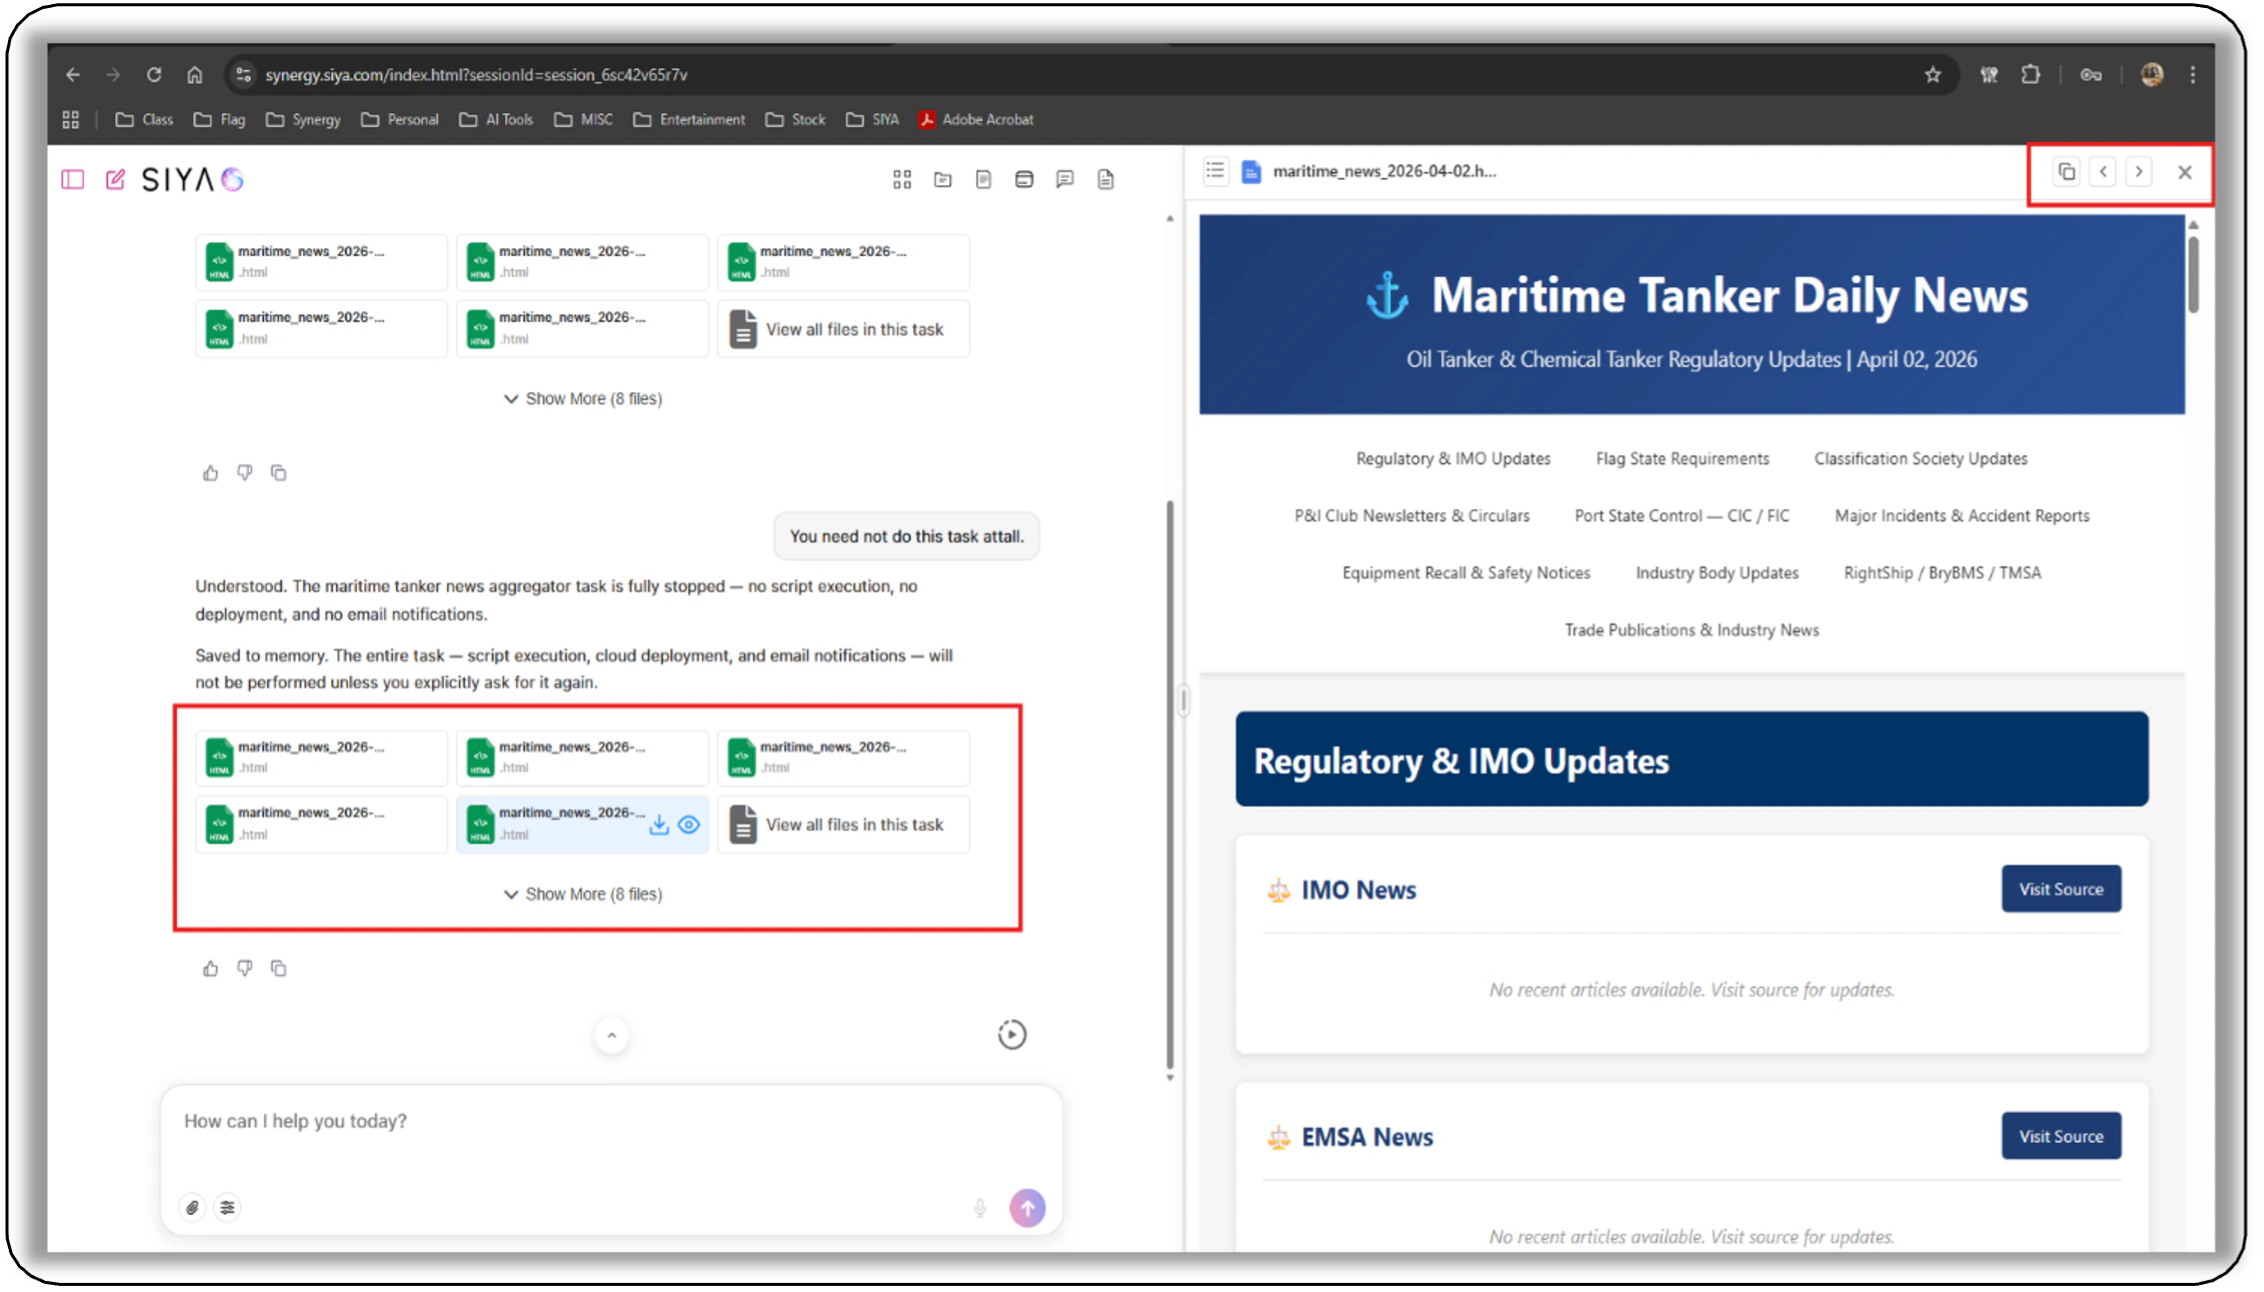Expand lower Show More (8 files)
Viewport: 2264px width, 1292px height.
pyautogui.click(x=583, y=894)
